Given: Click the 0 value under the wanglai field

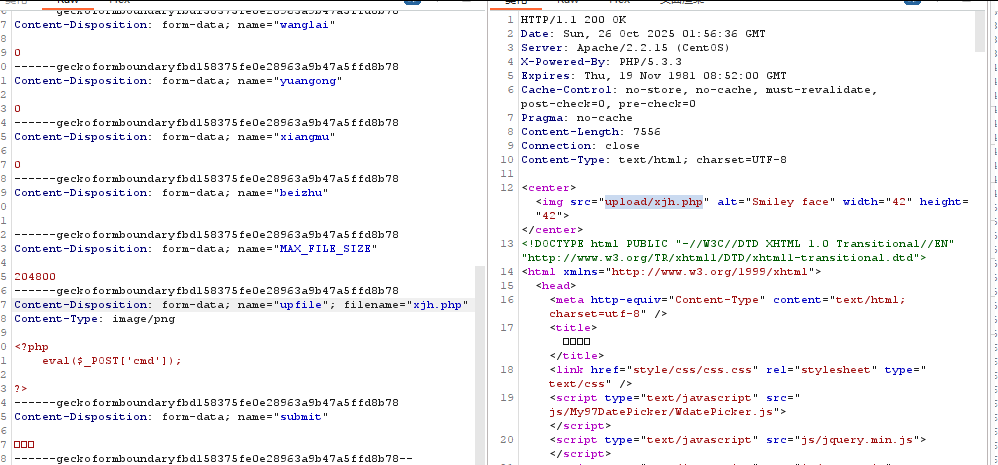Looking at the screenshot, I should pos(17,53).
